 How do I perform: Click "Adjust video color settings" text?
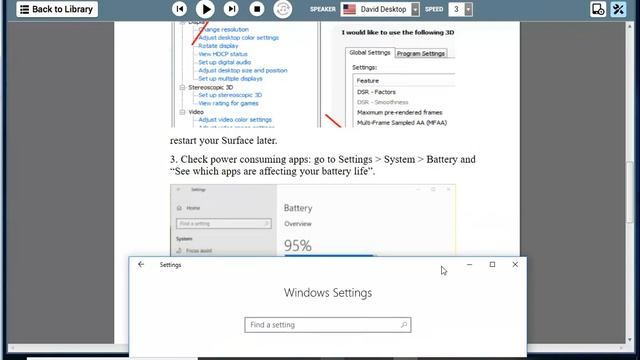tap(235, 120)
